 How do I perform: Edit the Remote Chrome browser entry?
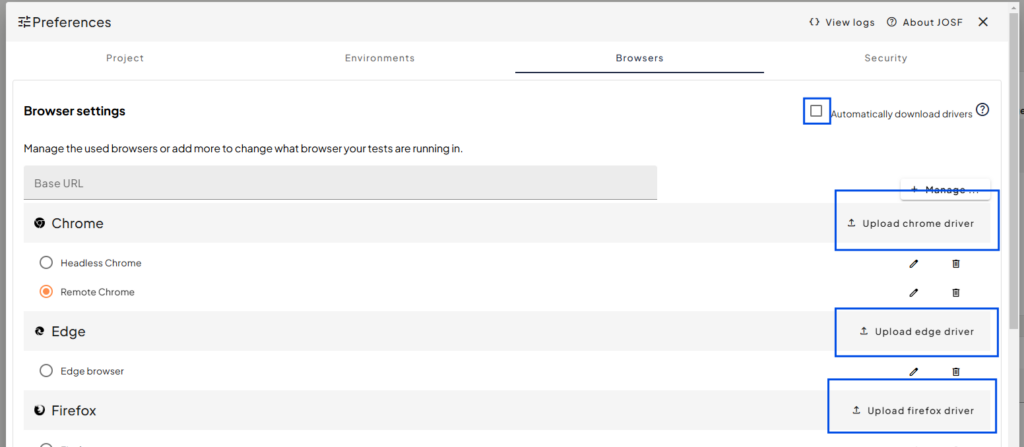click(x=913, y=292)
